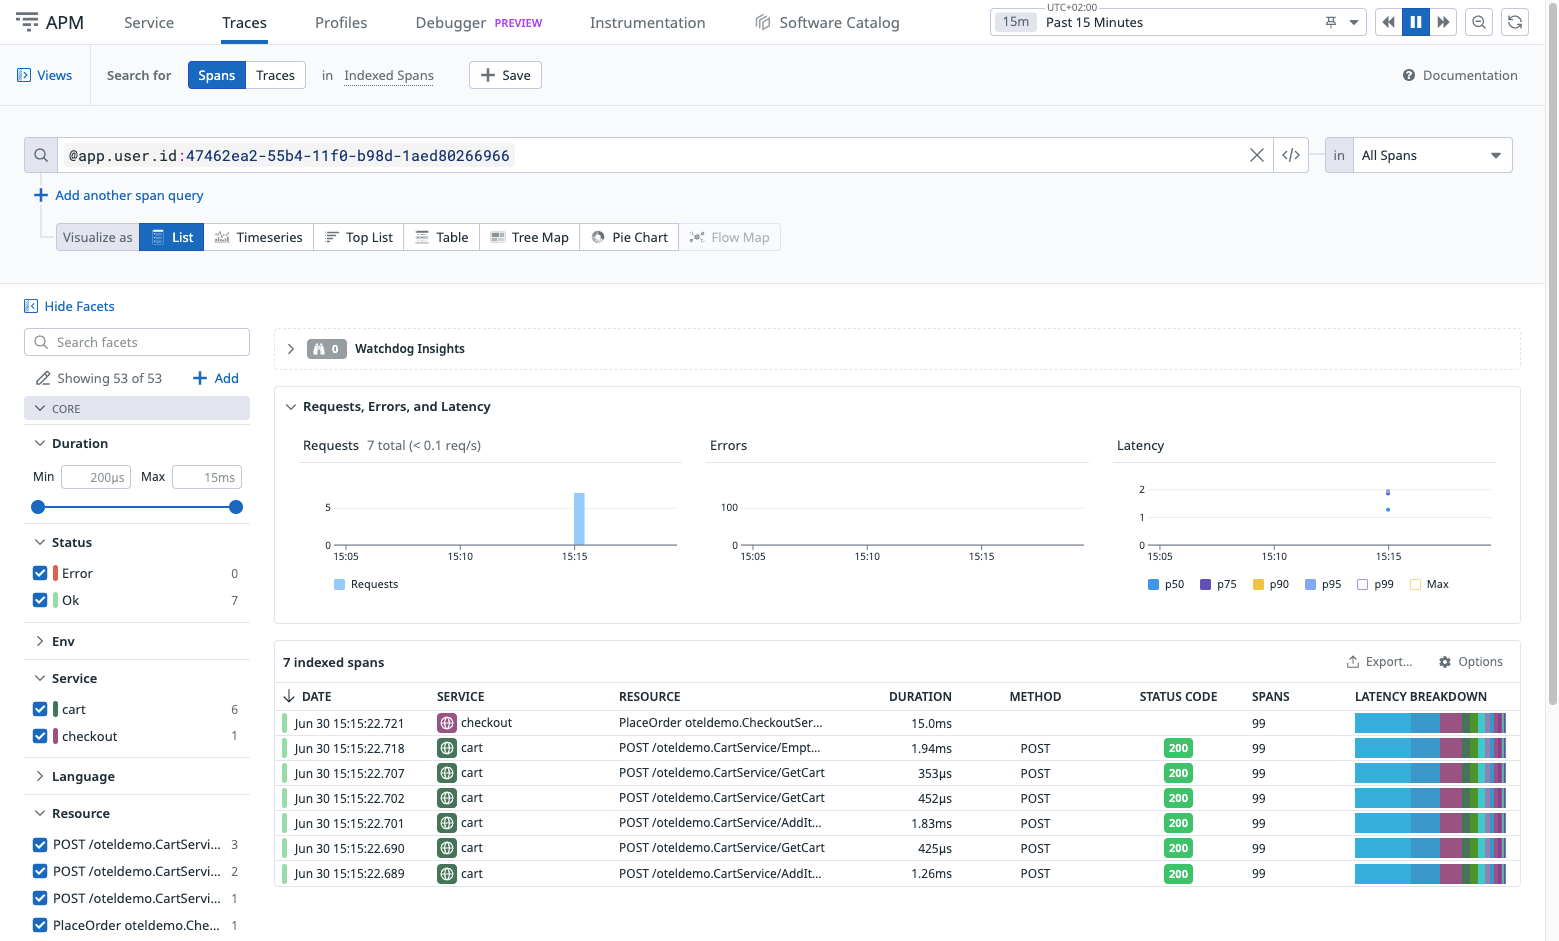
Task: Switch search to Traces
Action: 275,75
